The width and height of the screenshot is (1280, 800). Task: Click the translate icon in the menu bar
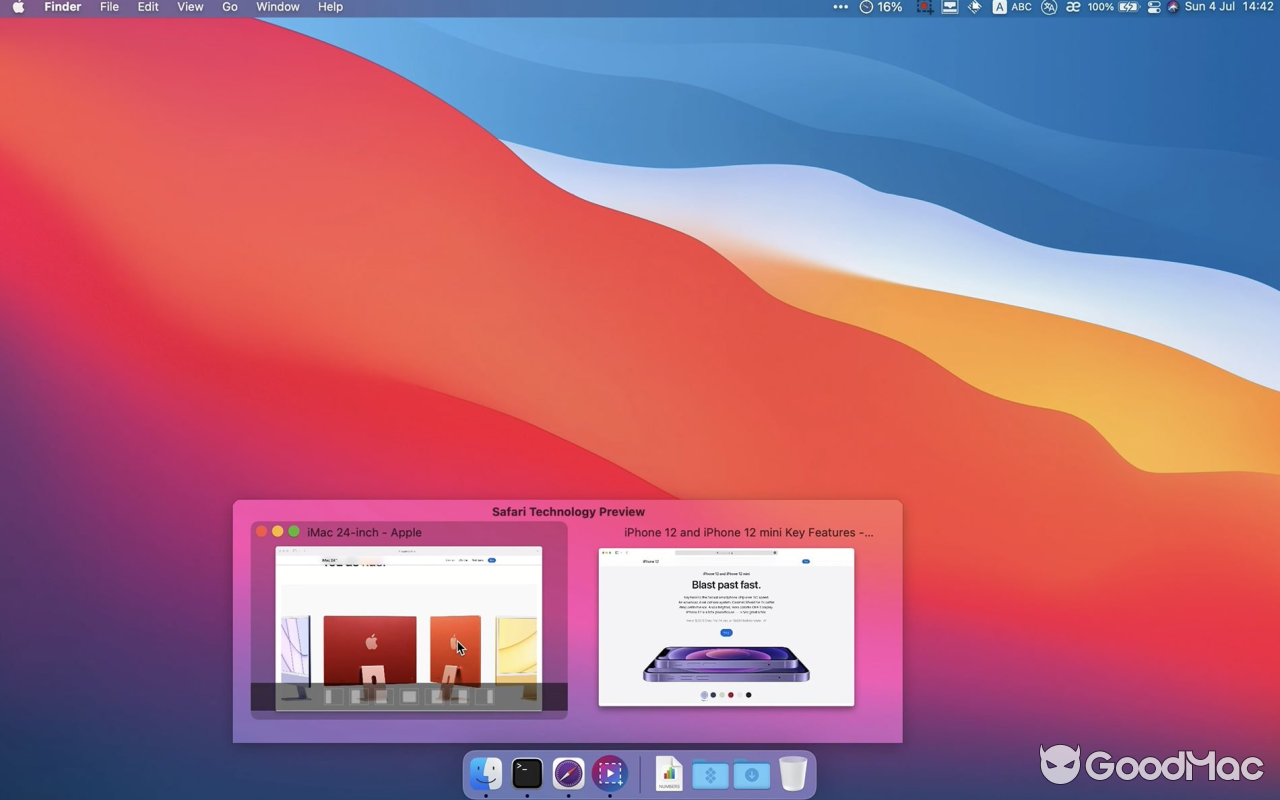[1048, 7]
